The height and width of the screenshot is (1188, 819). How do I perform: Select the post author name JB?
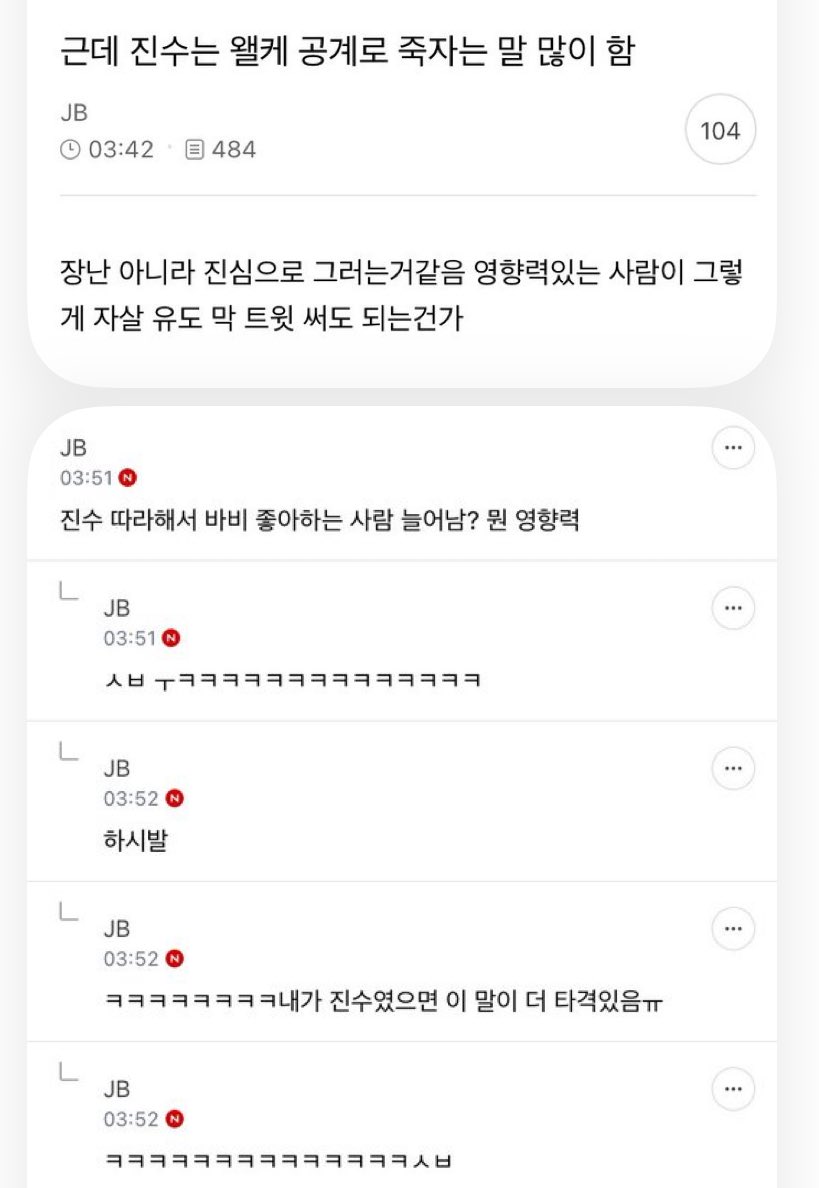click(x=74, y=113)
